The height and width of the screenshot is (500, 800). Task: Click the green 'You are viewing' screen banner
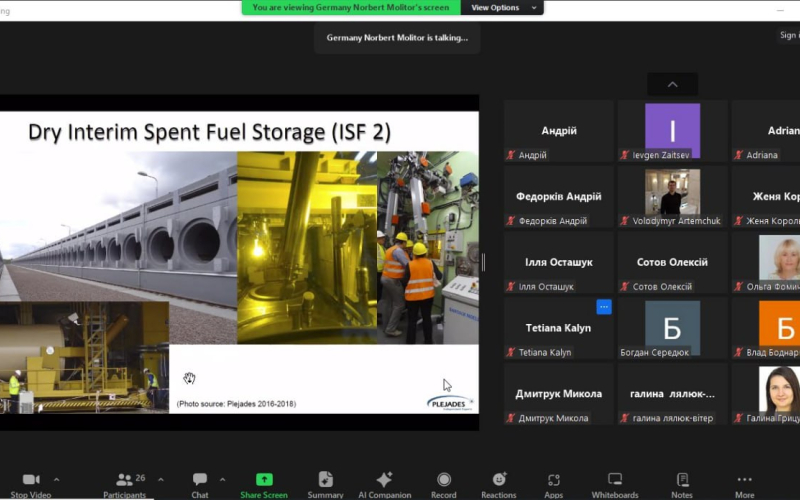point(351,8)
